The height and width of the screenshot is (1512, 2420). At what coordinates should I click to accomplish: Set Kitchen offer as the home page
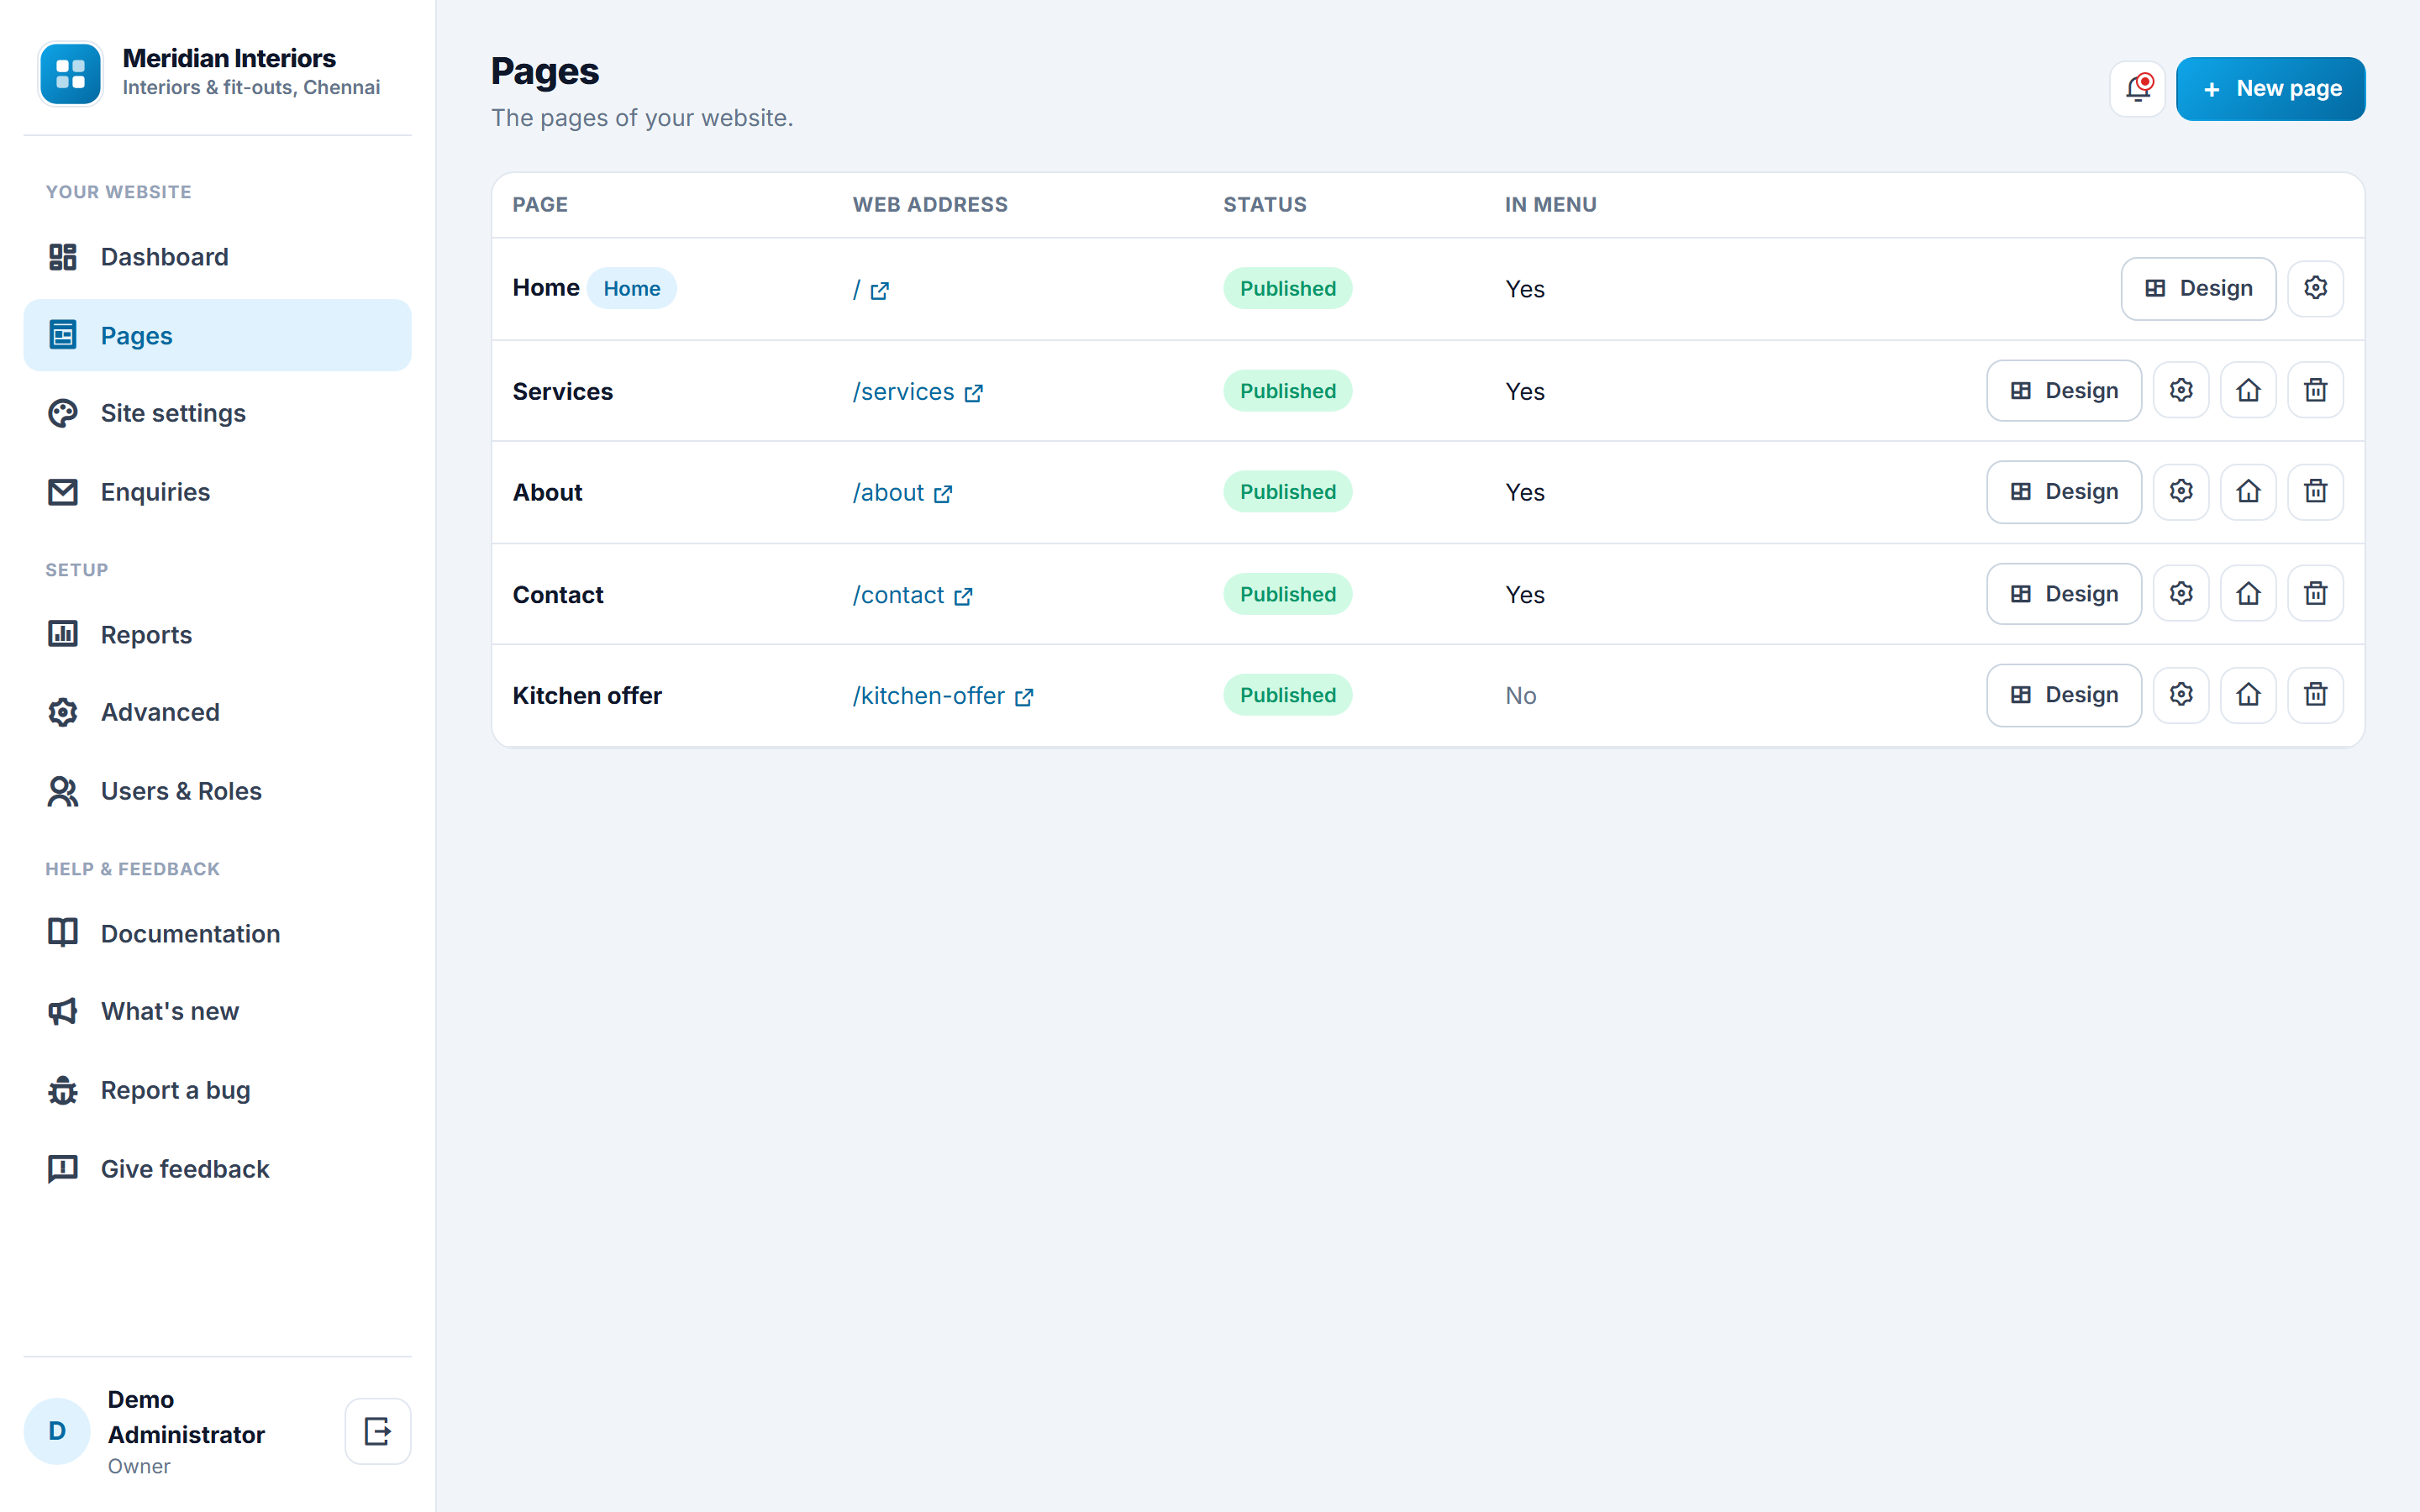click(2248, 695)
